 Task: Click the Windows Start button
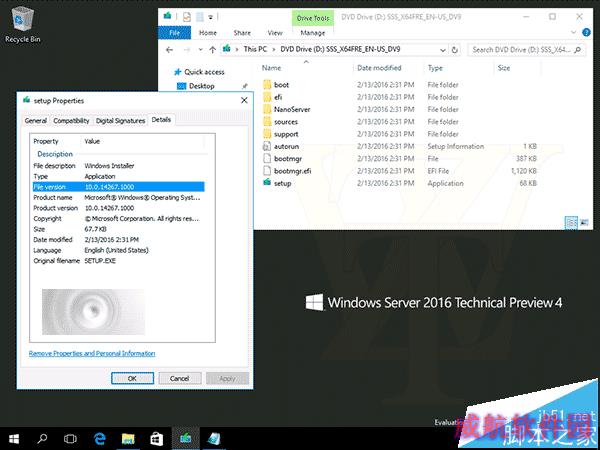tap(14, 439)
